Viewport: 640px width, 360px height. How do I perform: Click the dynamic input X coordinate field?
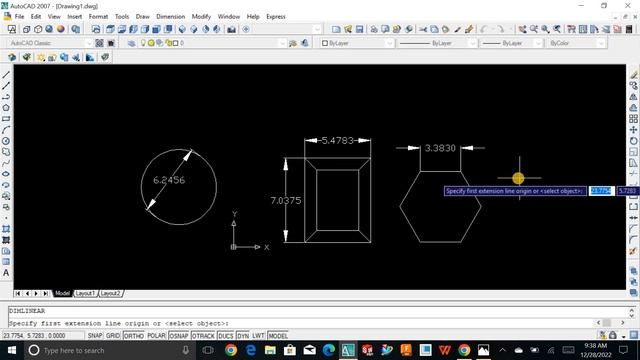tap(602, 191)
